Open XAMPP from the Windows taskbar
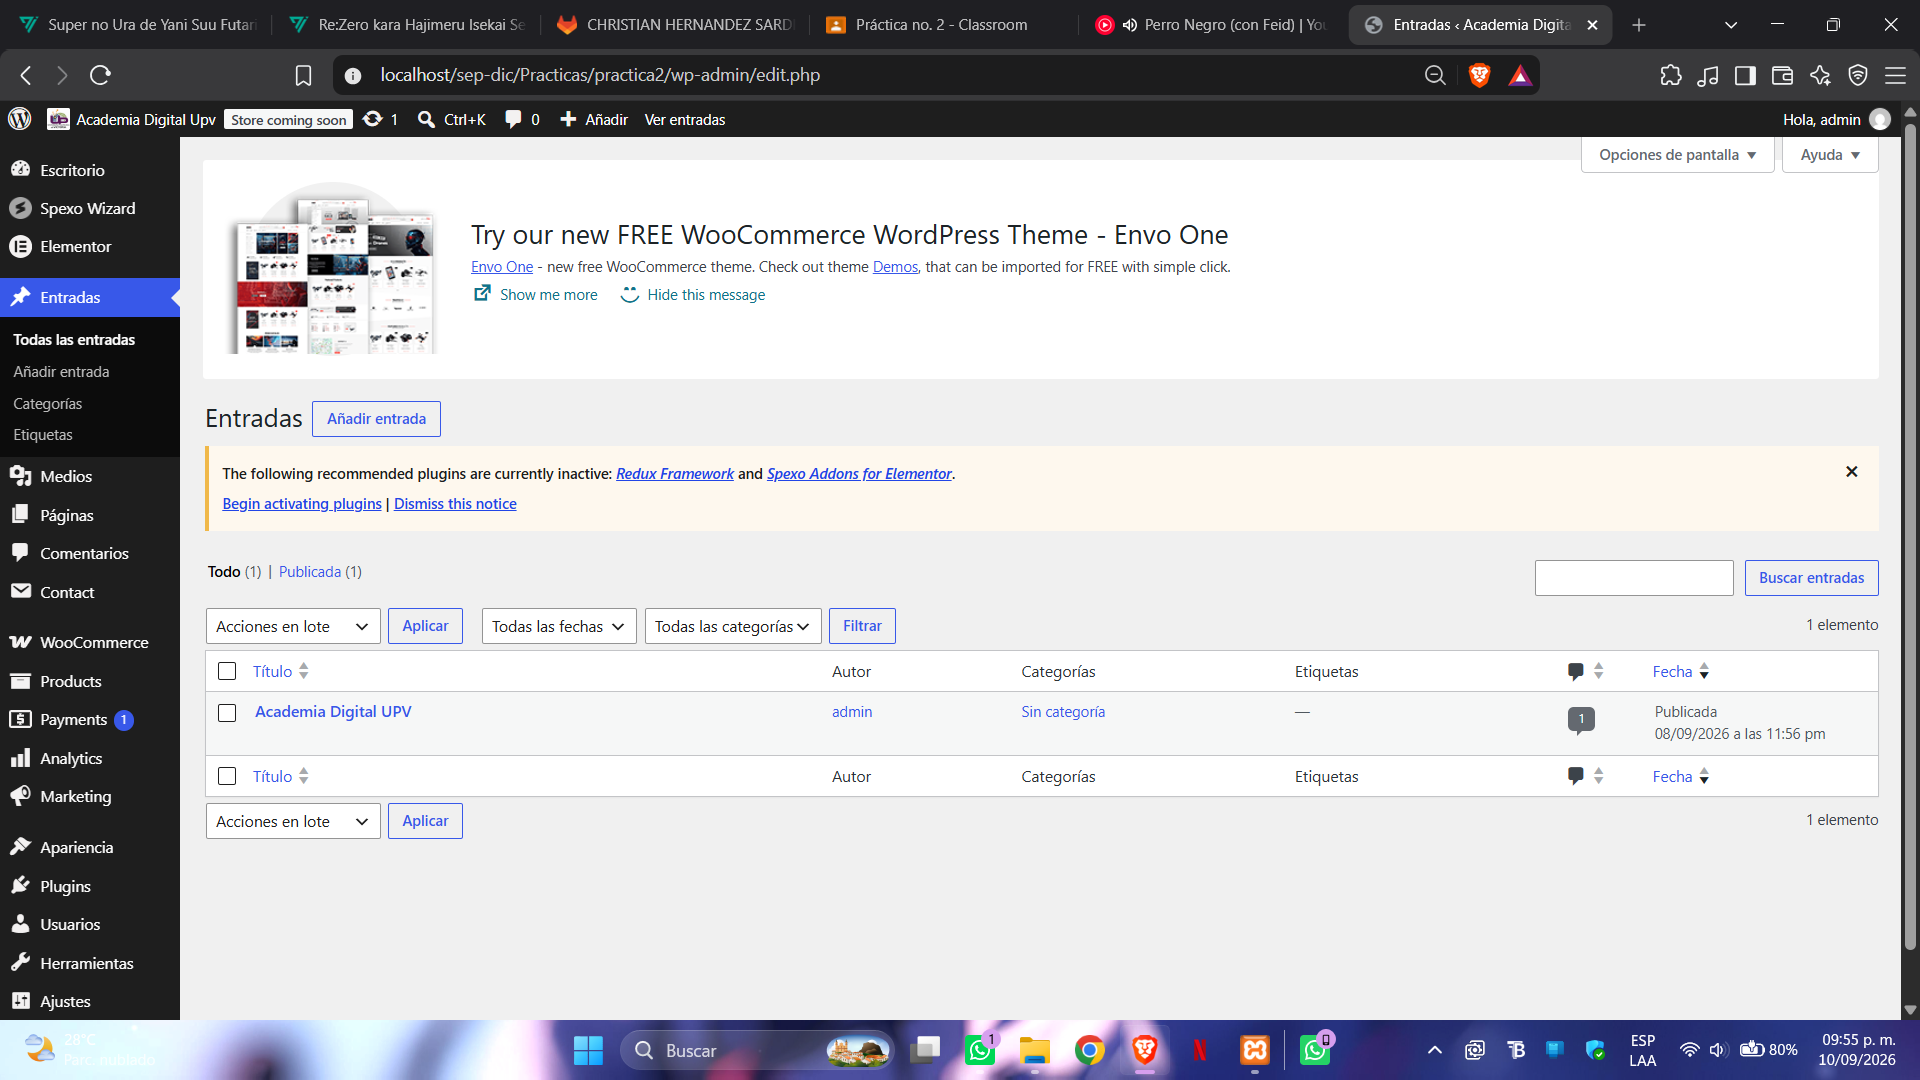The height and width of the screenshot is (1080, 1920). click(1254, 1050)
